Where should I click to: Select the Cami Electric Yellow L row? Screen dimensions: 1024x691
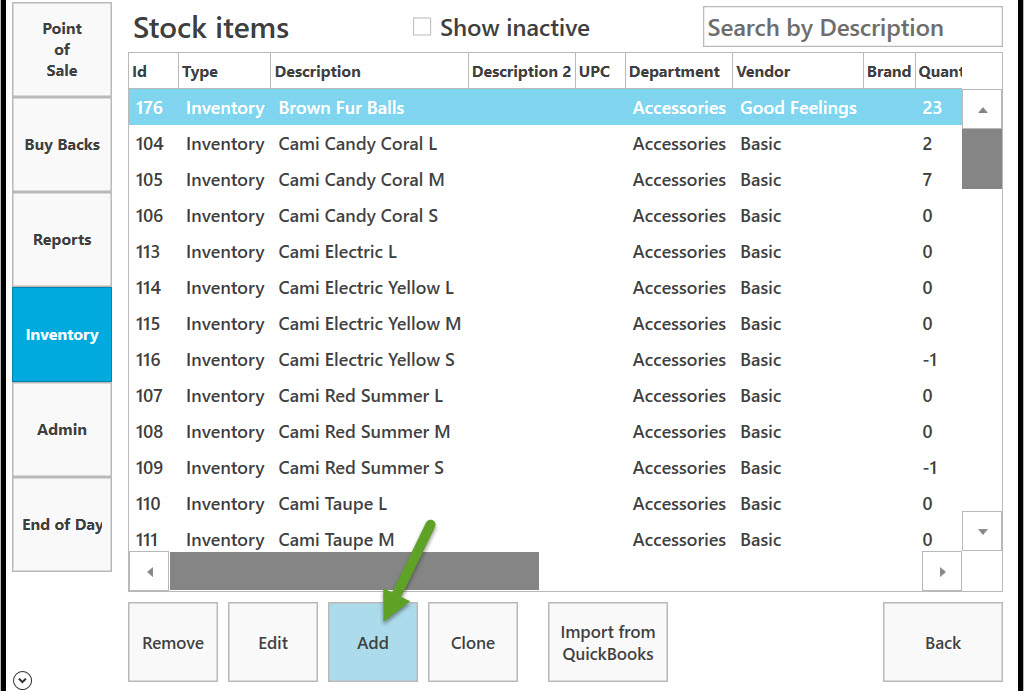pos(545,287)
